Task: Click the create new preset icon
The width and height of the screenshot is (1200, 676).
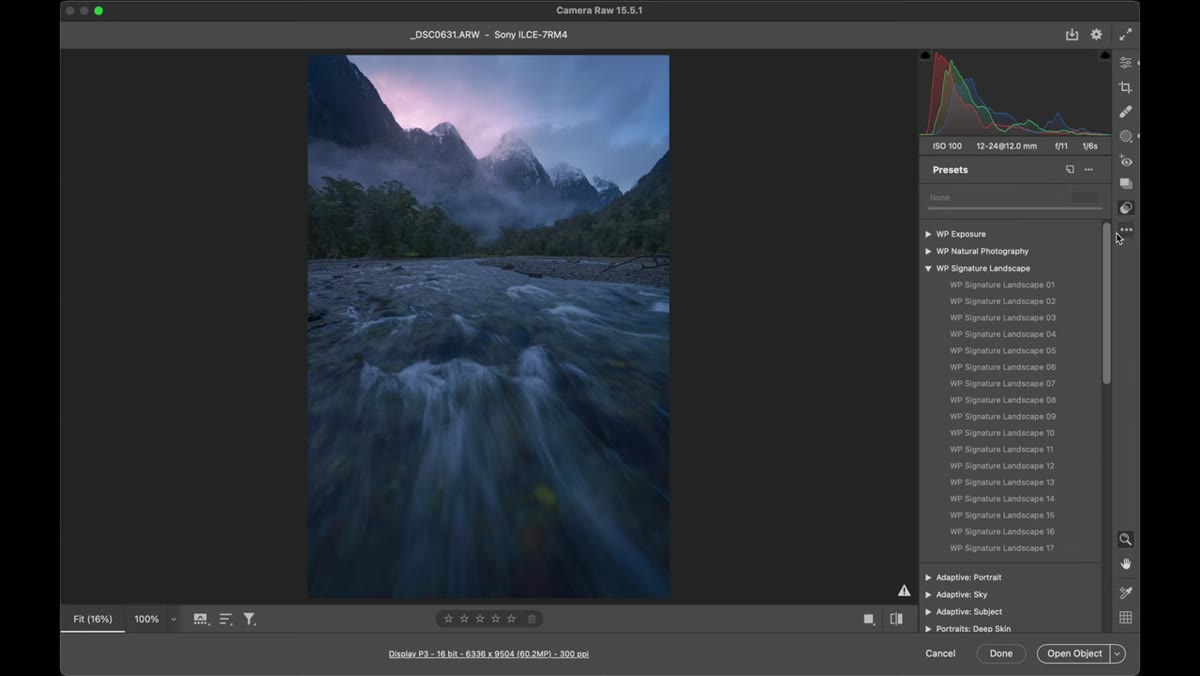Action: [1070, 170]
